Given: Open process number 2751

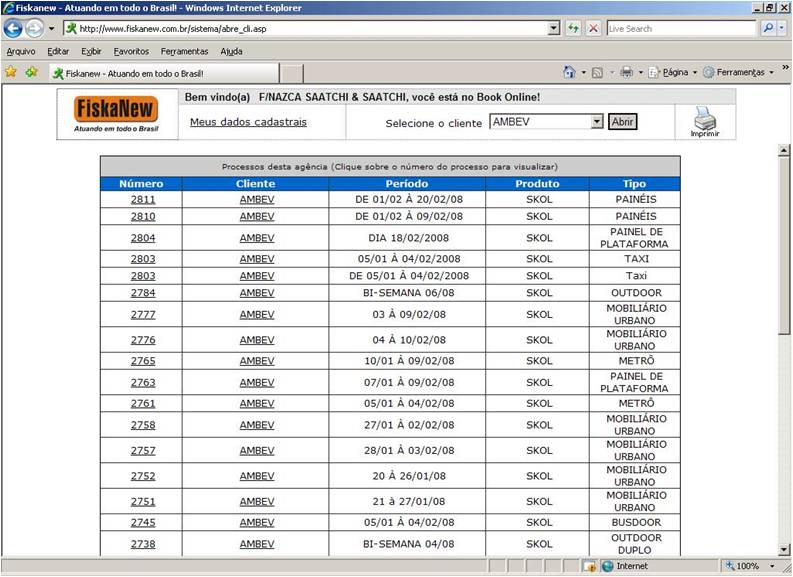Looking at the screenshot, I should 143,502.
